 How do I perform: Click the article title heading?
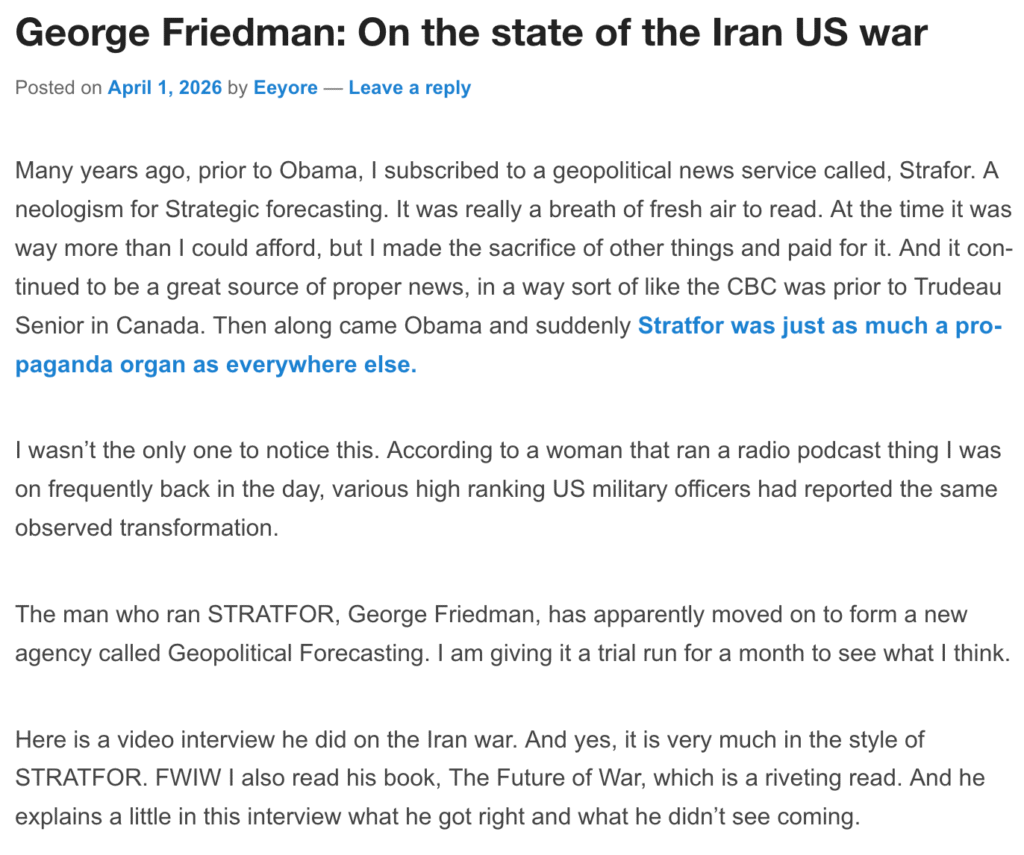click(471, 35)
